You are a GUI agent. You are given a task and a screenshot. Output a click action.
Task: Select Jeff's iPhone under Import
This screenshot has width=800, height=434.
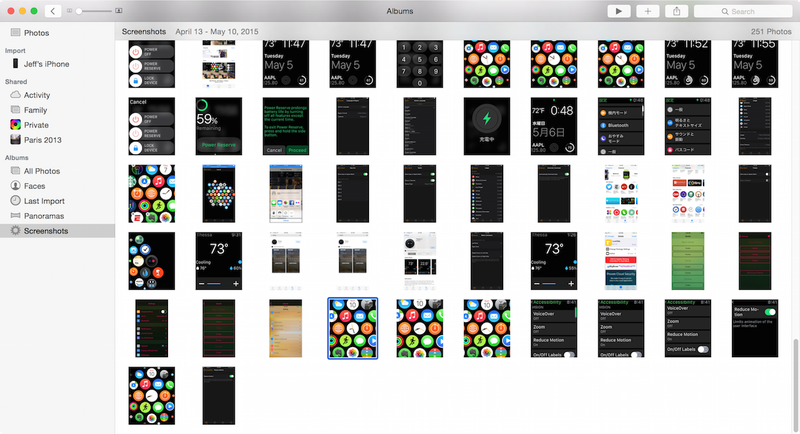[x=46, y=64]
